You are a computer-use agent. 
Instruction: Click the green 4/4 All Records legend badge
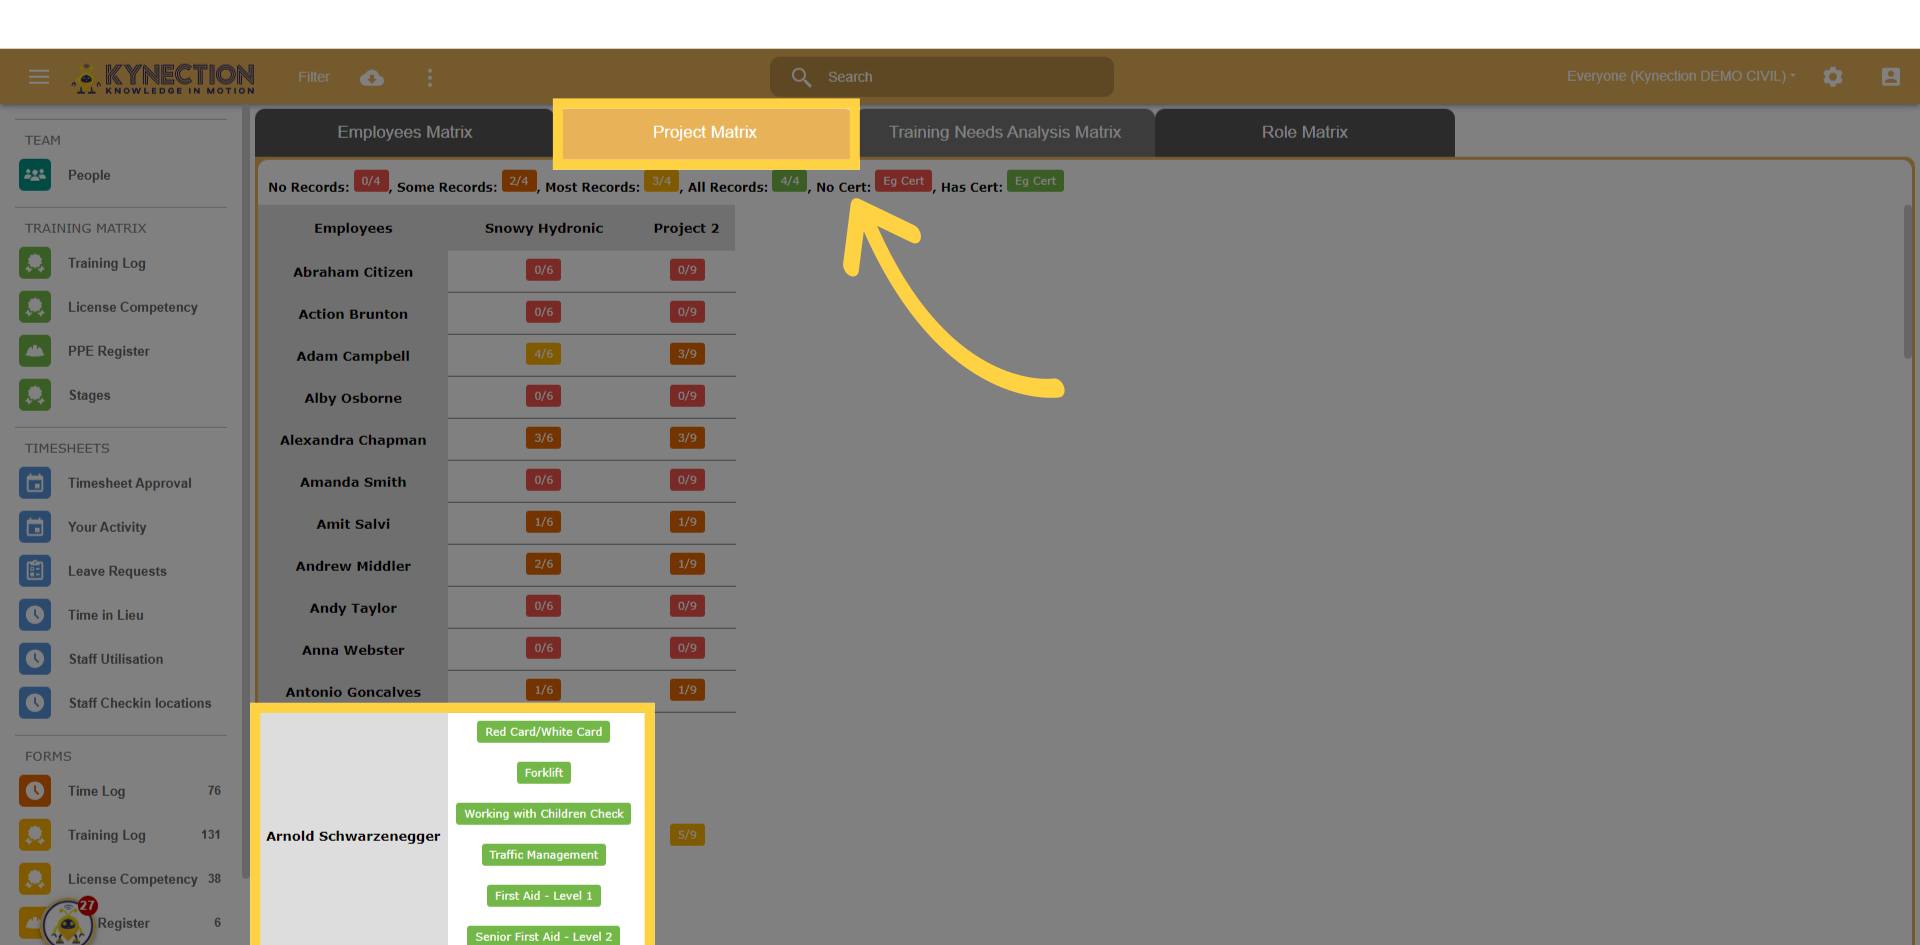click(x=790, y=181)
